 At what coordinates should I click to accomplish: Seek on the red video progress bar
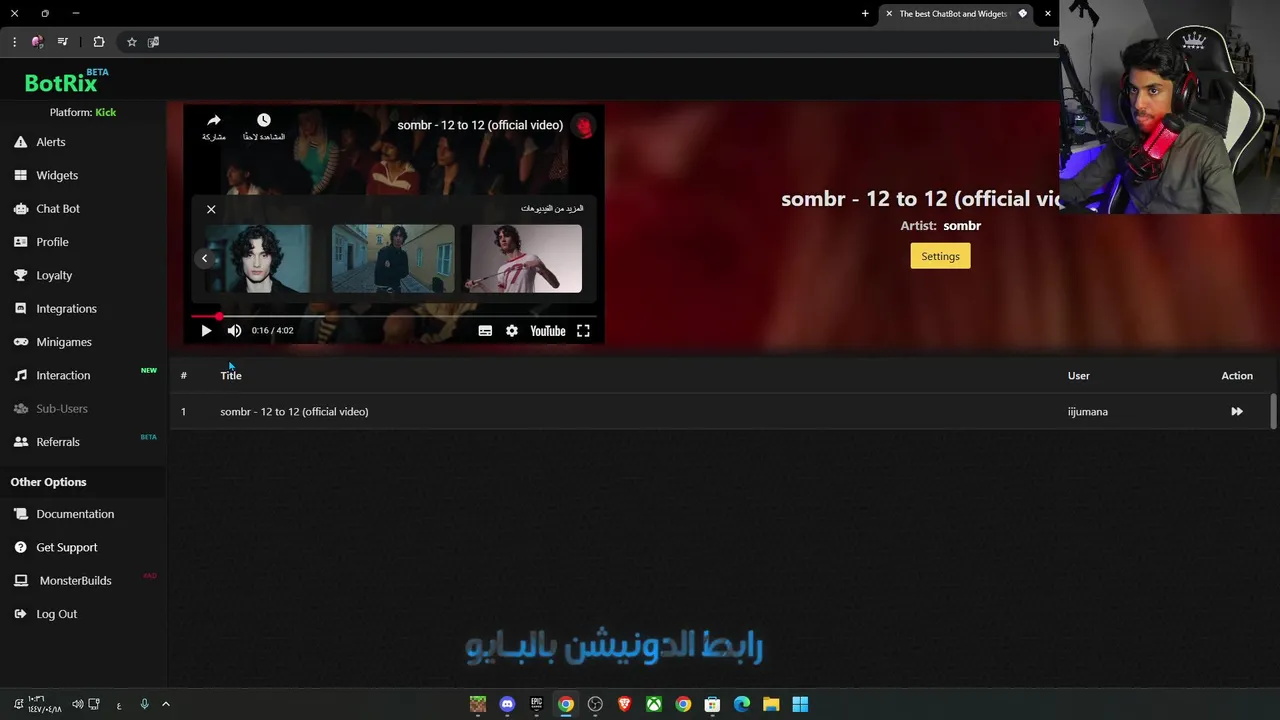tap(394, 316)
